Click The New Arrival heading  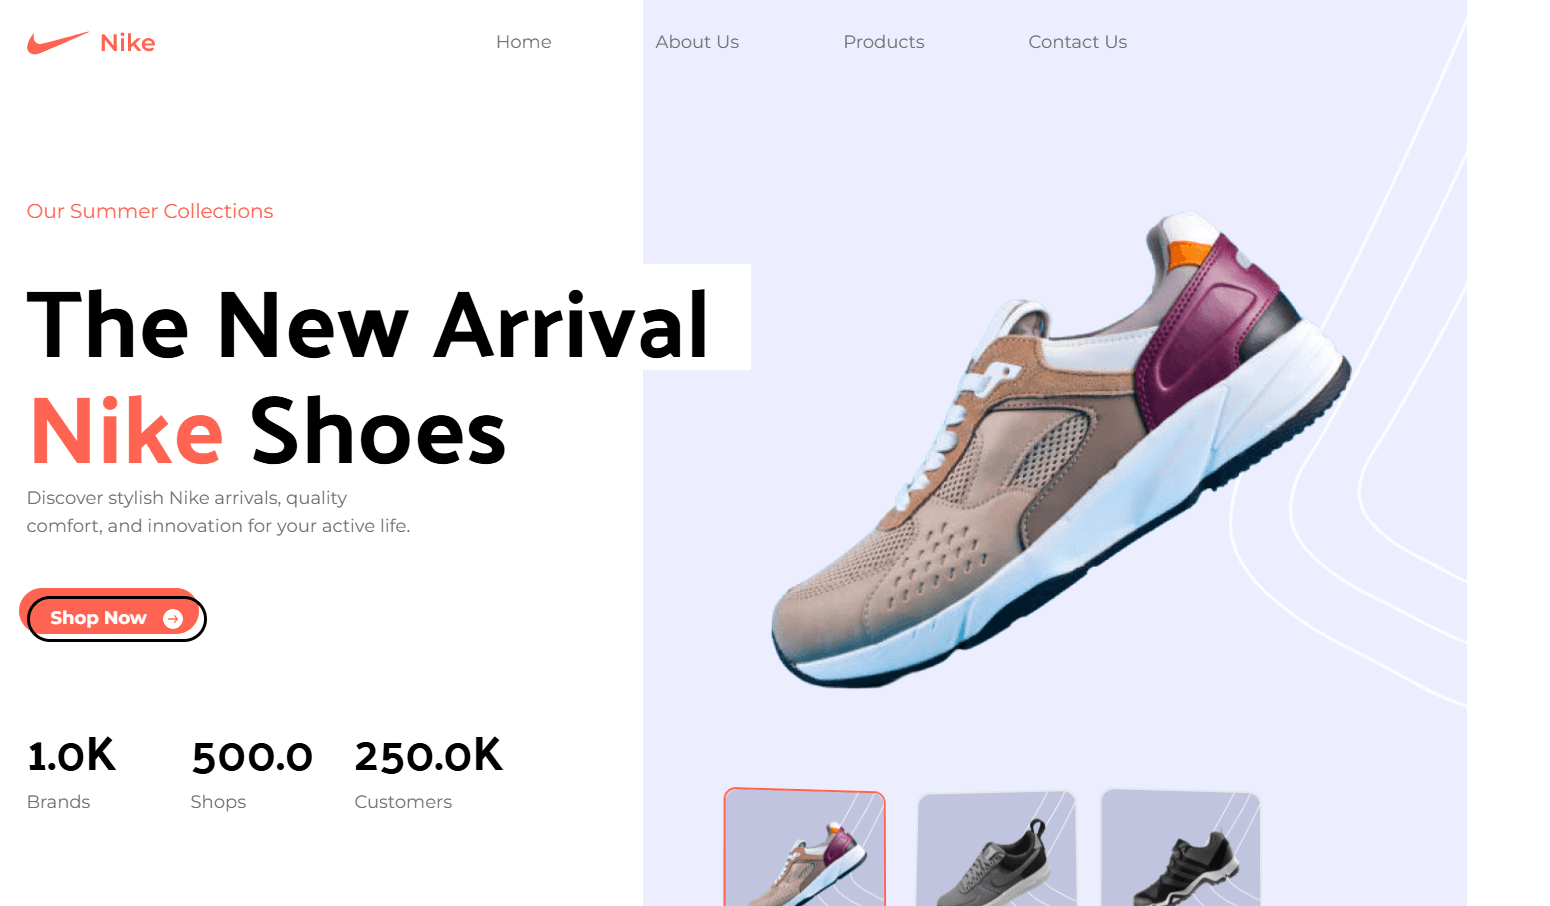[368, 324]
